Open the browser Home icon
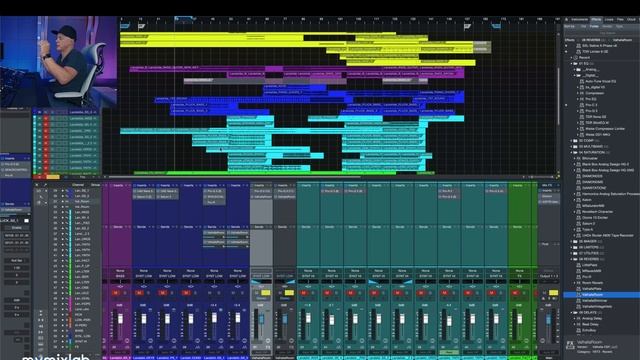This screenshot has width=640, height=360. 567,19
